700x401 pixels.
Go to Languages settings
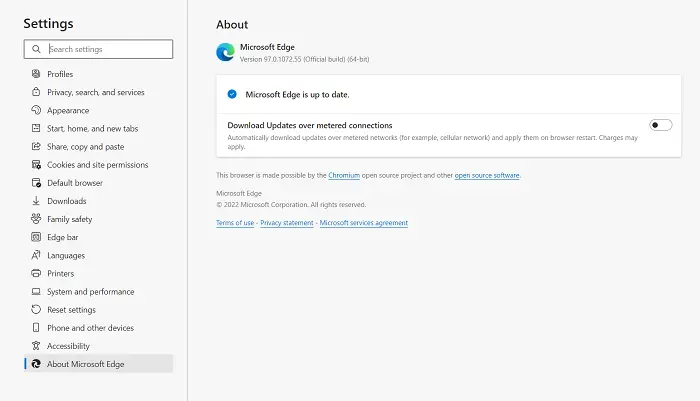tap(98, 255)
